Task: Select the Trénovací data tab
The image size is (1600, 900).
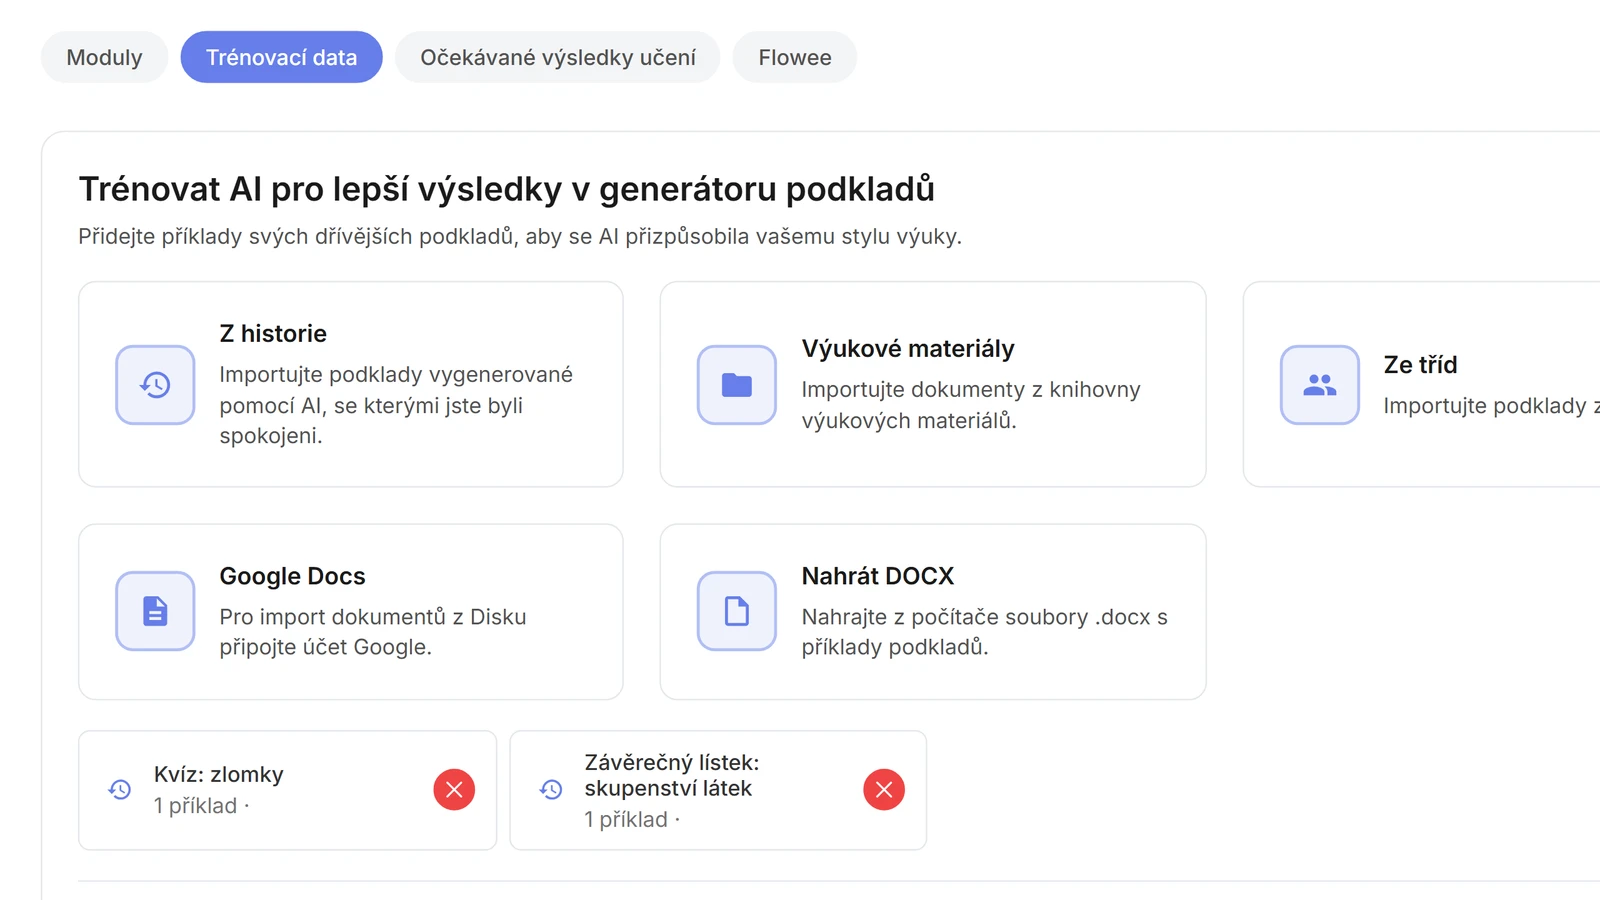Action: tap(281, 57)
